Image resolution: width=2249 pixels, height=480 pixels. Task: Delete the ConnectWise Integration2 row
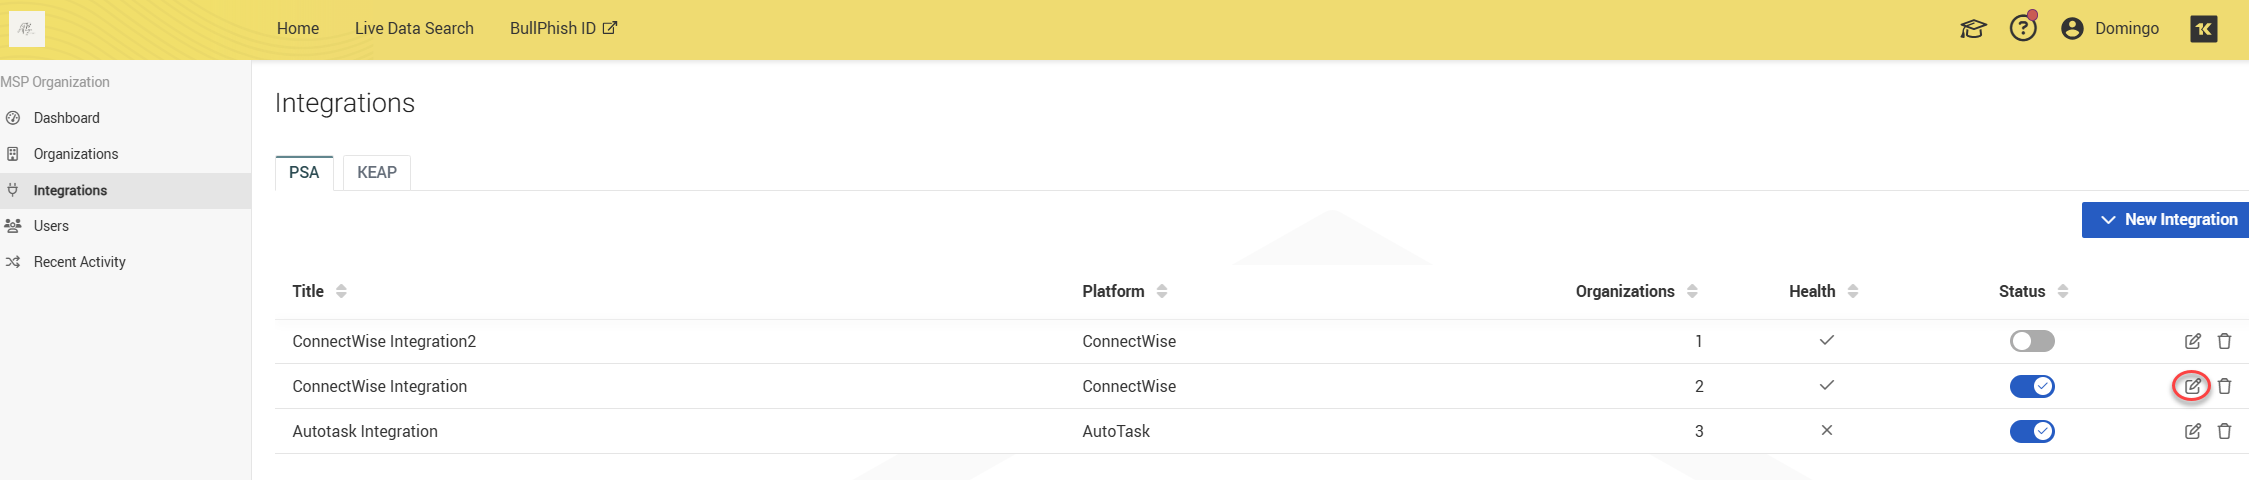2224,341
